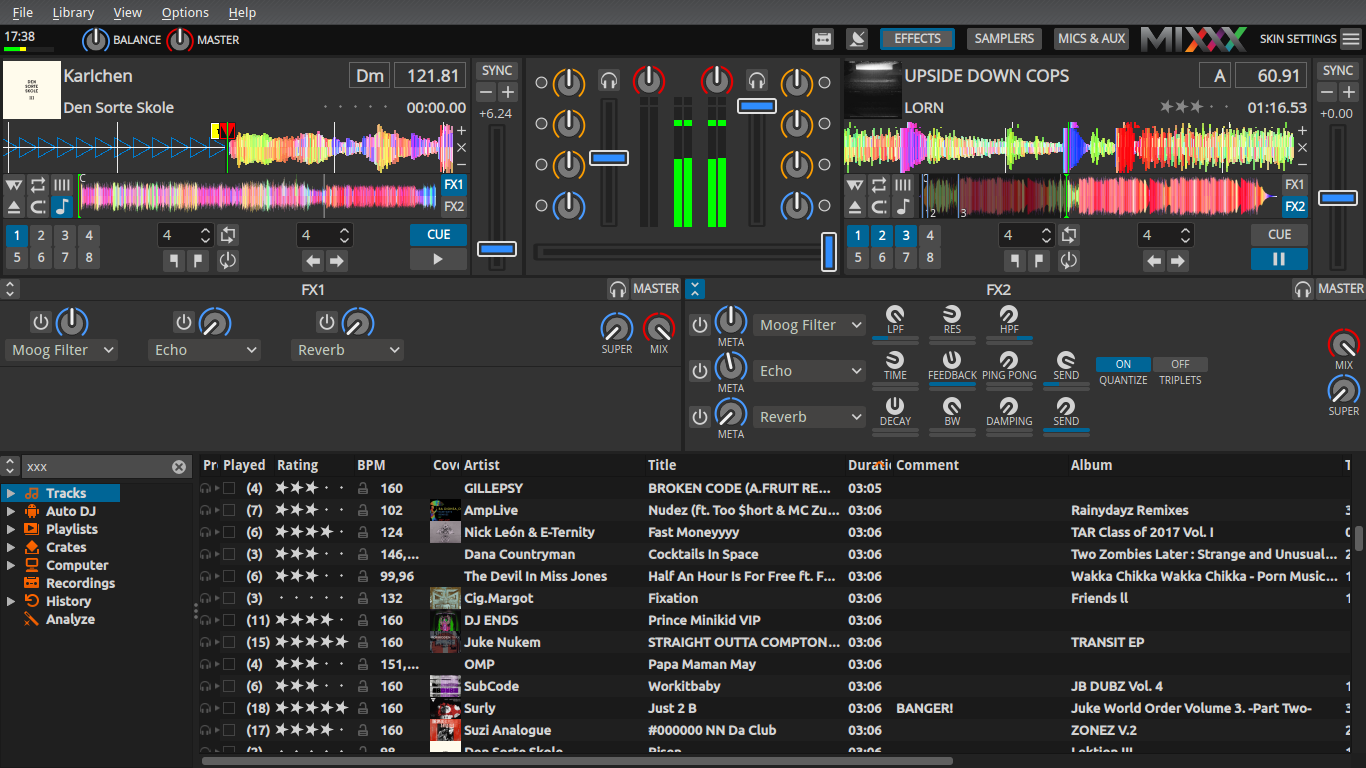The image size is (1366, 768).
Task: Open Moog Filter effect dropdown in FX1
Action: [x=61, y=350]
